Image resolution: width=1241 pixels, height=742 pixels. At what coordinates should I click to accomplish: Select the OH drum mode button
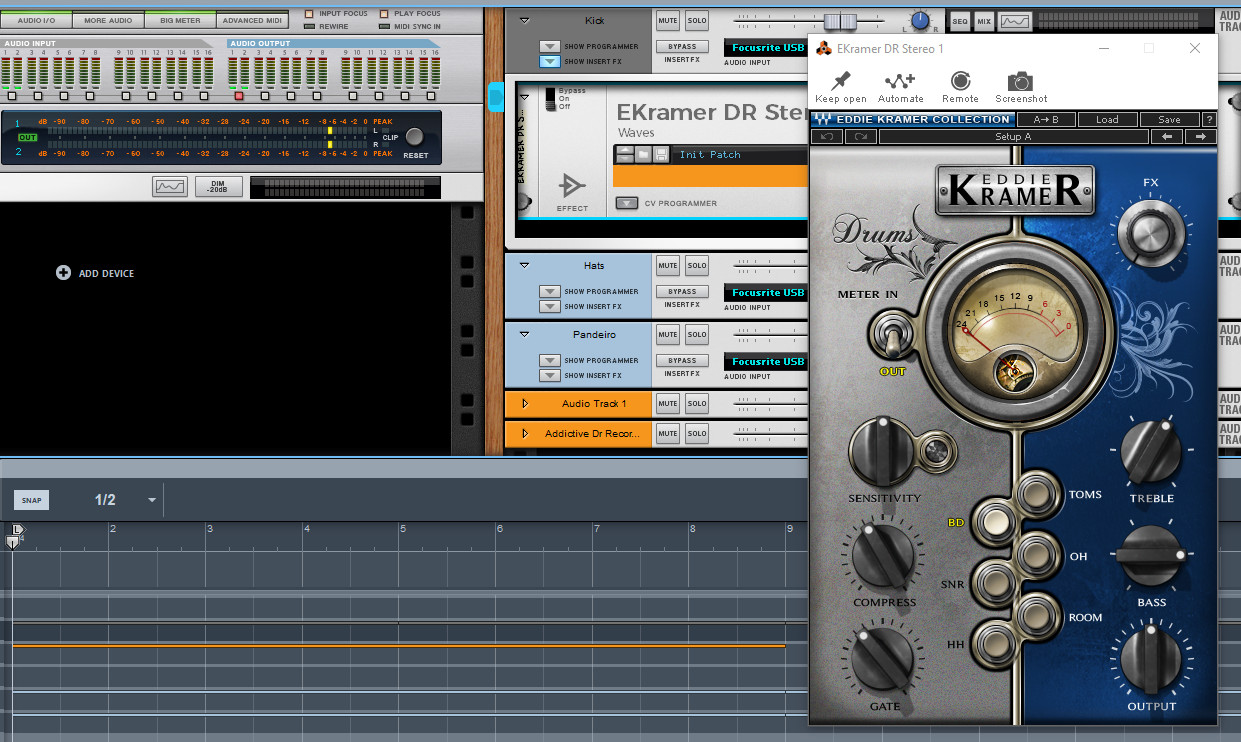(x=1036, y=553)
